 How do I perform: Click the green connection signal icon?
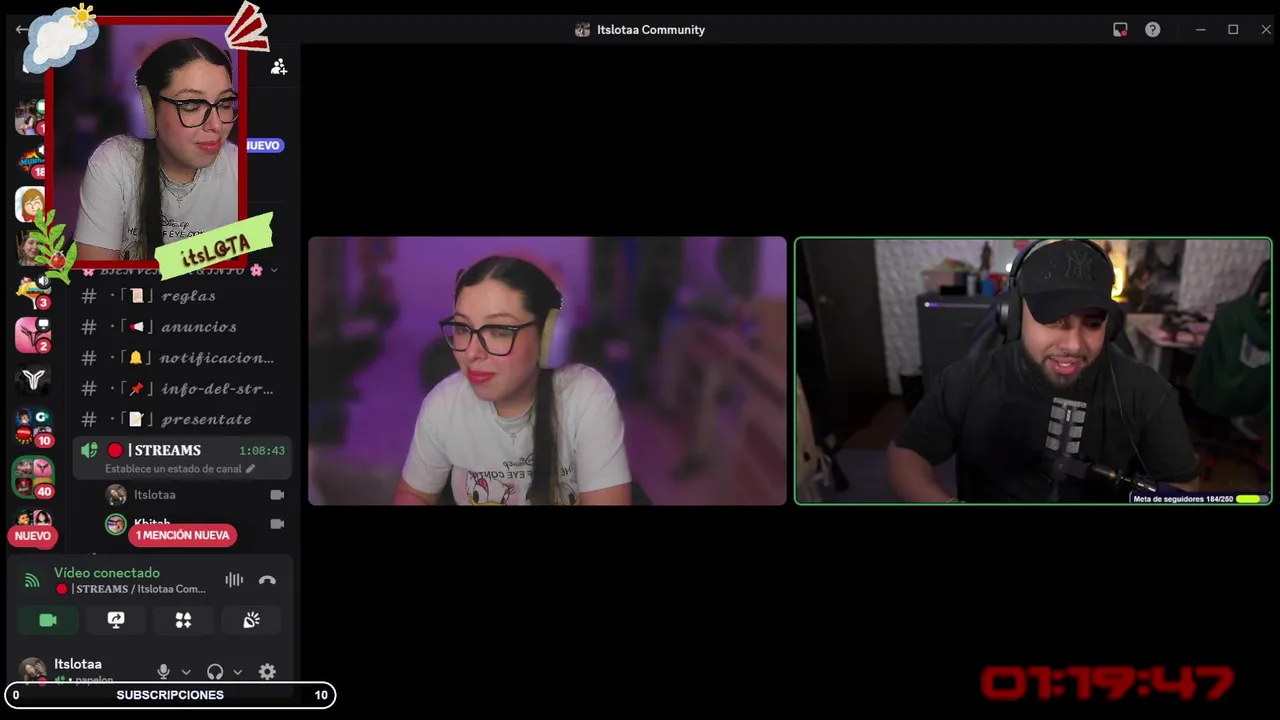32,580
